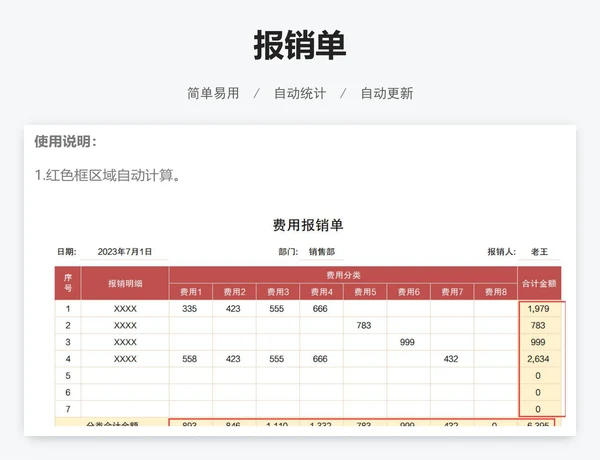The height and width of the screenshot is (460, 600).
Task: Select the cell with value 558
Action: pos(191,359)
